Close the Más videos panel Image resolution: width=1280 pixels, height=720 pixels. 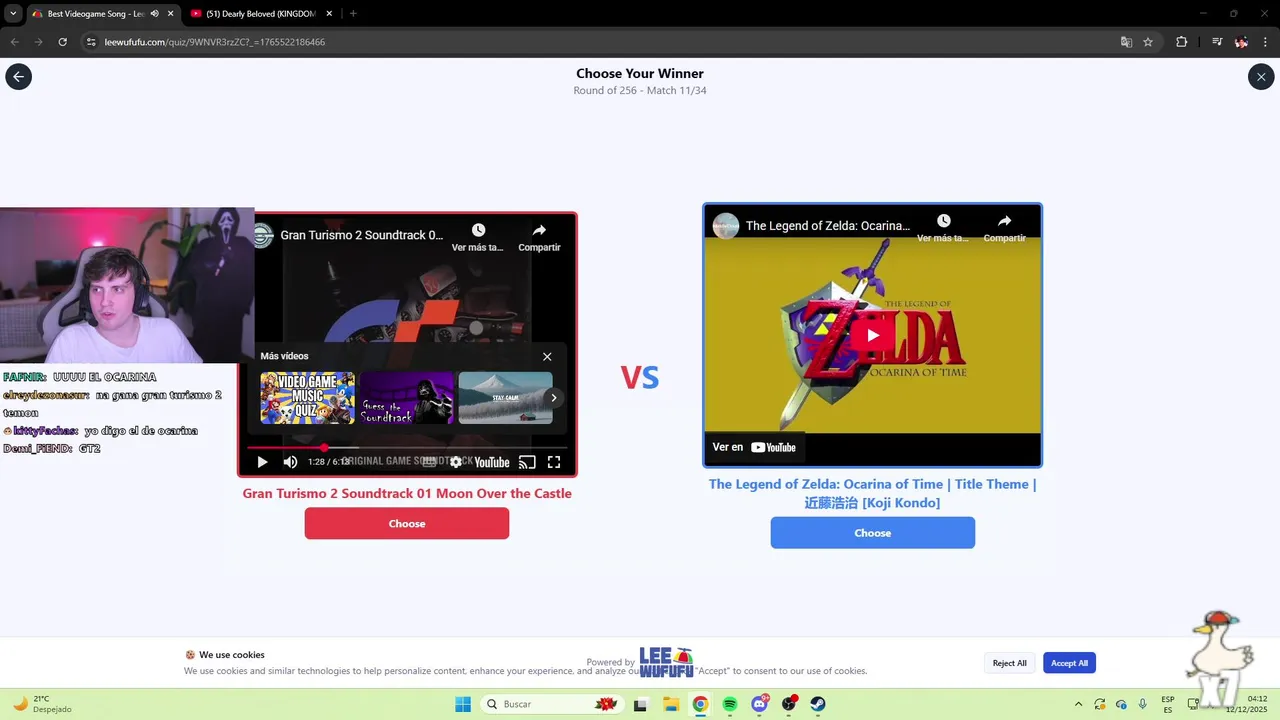547,356
